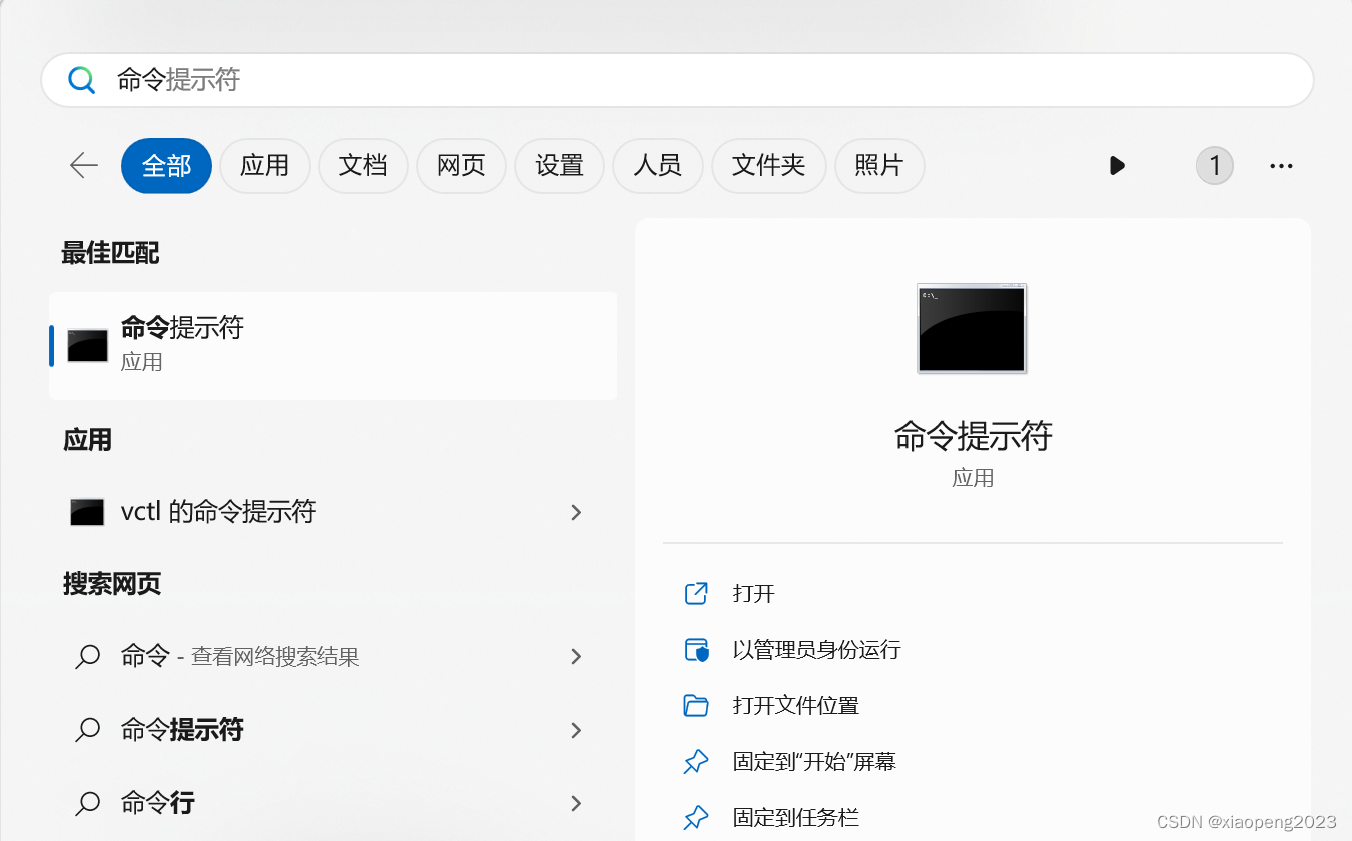Click the large Command Prompt preview thumbnail
Viewport: 1352px width, 841px height.
(x=972, y=329)
